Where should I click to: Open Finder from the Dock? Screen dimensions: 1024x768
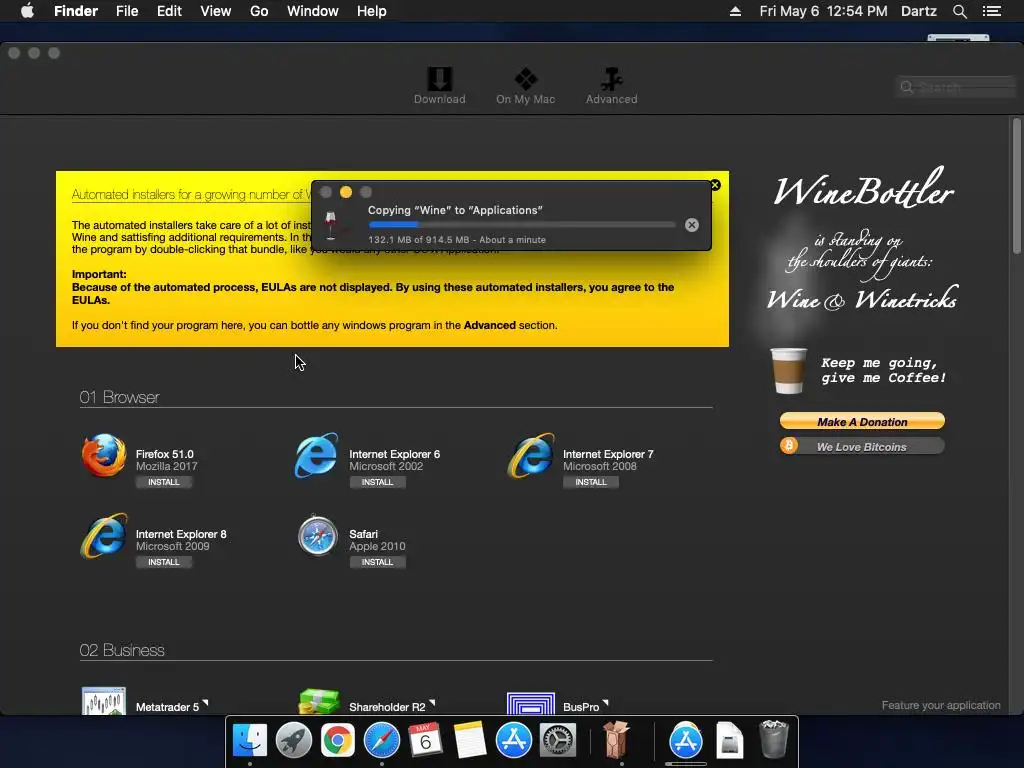(x=250, y=741)
